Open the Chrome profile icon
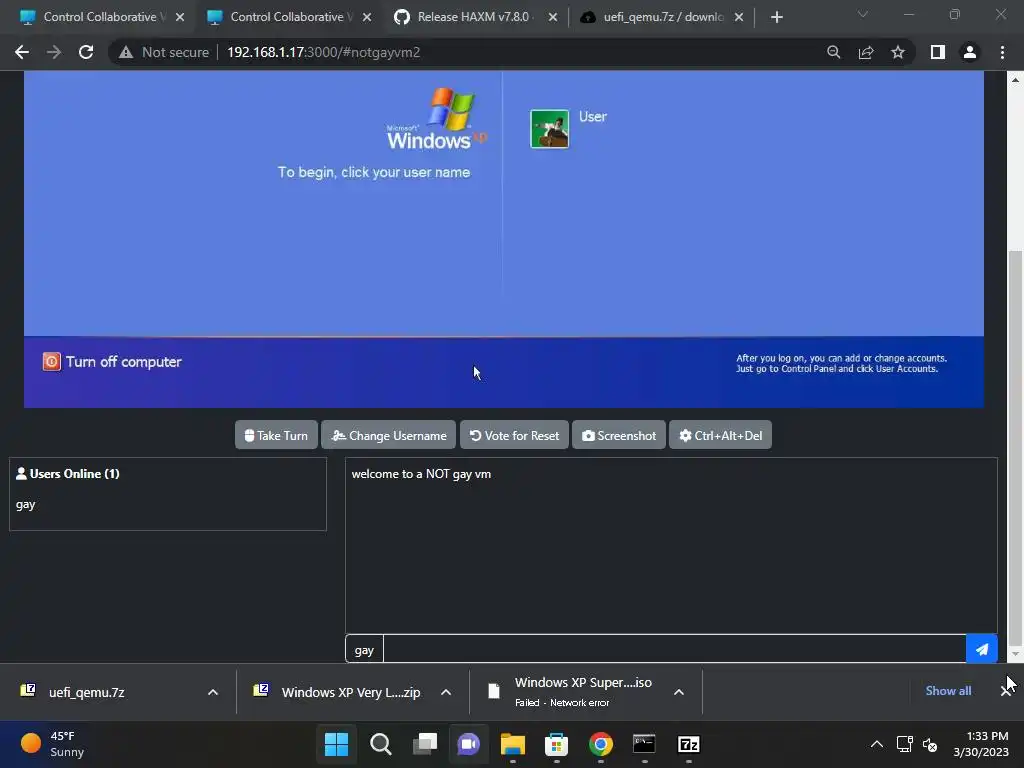Screen dimensions: 1024x768 pos(970,52)
